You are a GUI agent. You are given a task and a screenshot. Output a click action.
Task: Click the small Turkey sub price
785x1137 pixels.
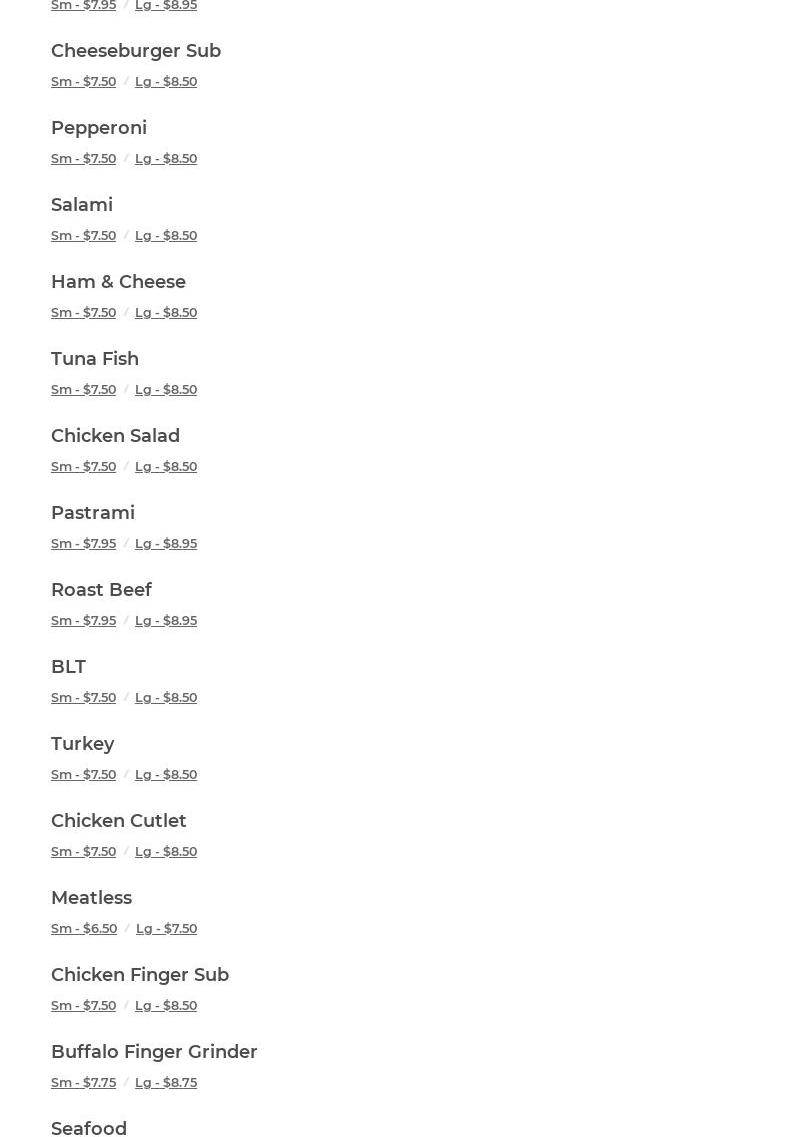coord(84,775)
